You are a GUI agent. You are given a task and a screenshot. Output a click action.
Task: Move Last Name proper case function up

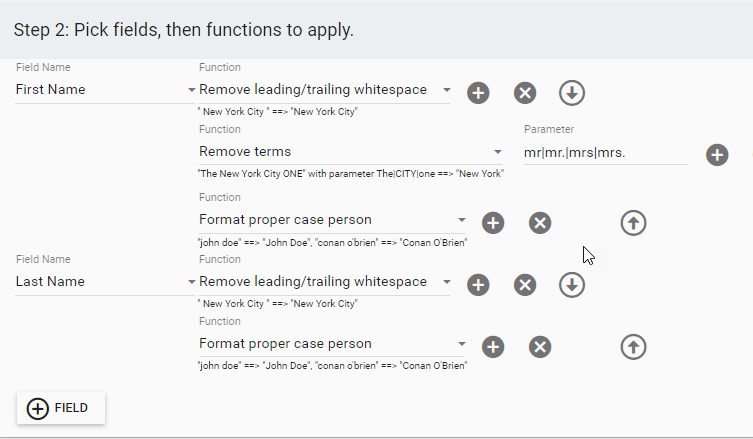coord(633,347)
